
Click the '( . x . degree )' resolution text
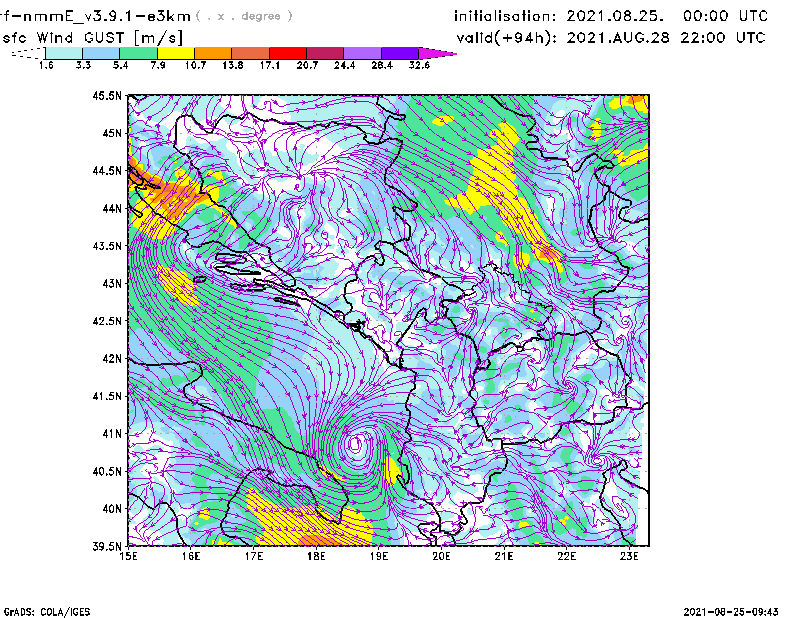[244, 16]
